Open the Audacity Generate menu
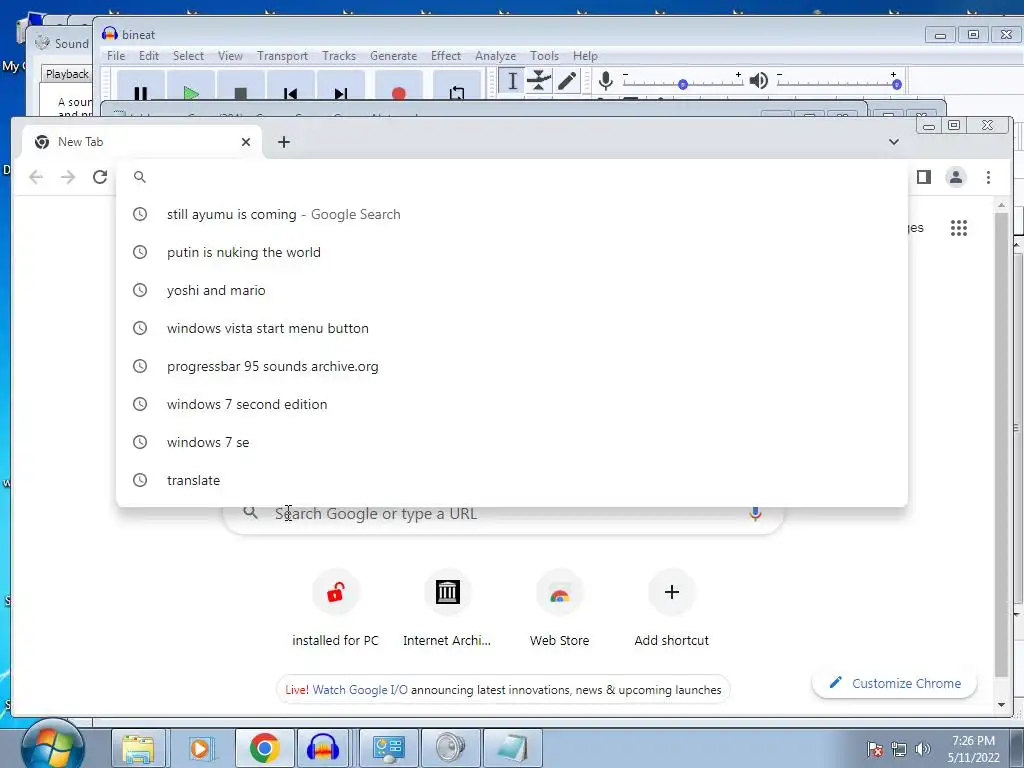1024x768 pixels. tap(393, 56)
